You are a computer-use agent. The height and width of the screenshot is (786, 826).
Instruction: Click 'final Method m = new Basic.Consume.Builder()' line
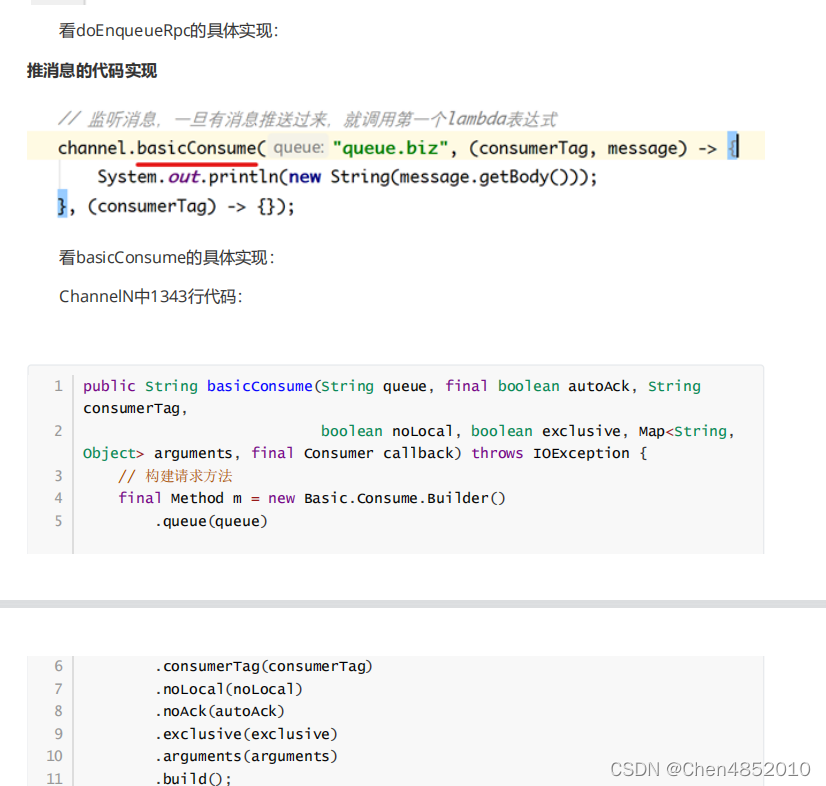(x=312, y=498)
